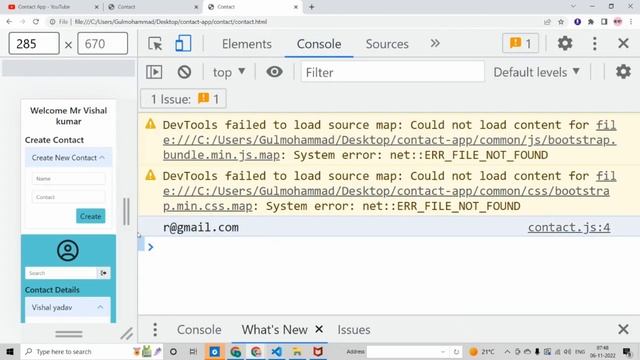Select the What's New drawer tab

(274, 330)
